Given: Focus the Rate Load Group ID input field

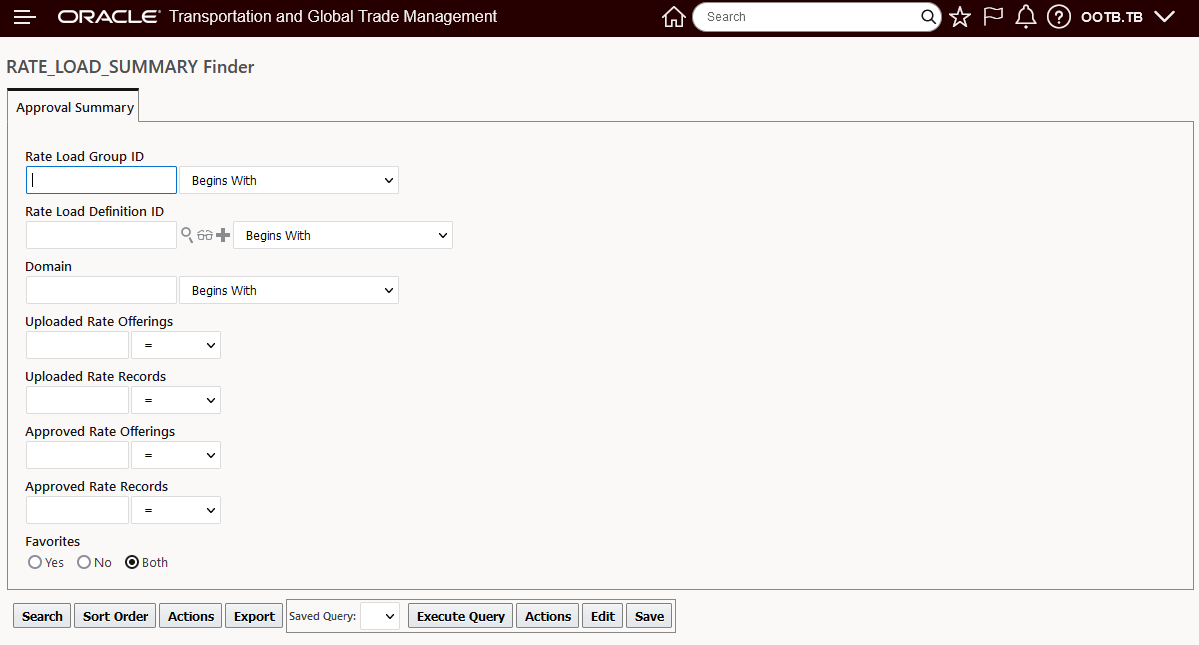Looking at the screenshot, I should click(102, 180).
